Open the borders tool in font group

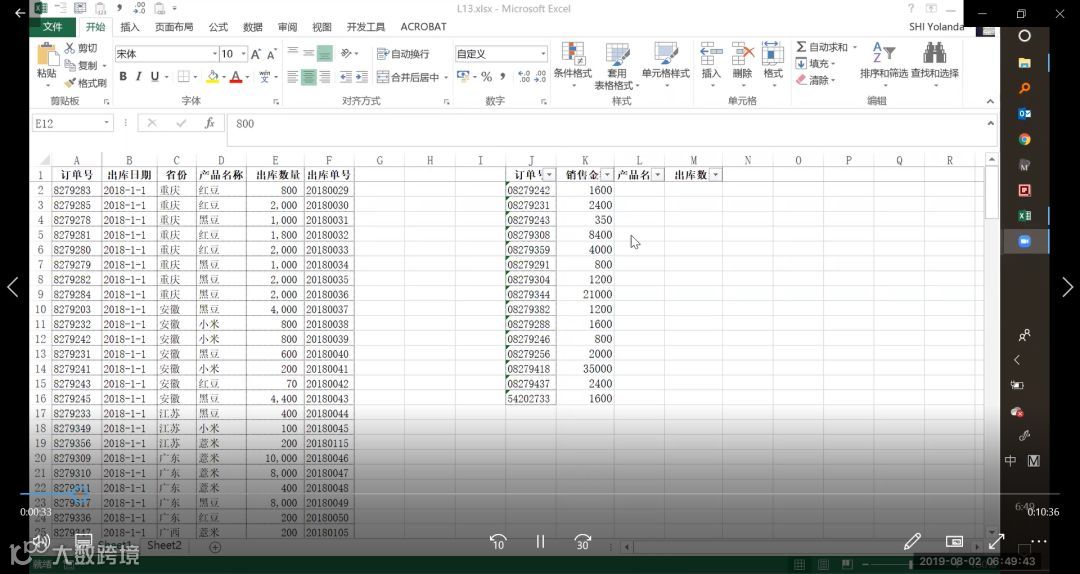183,76
